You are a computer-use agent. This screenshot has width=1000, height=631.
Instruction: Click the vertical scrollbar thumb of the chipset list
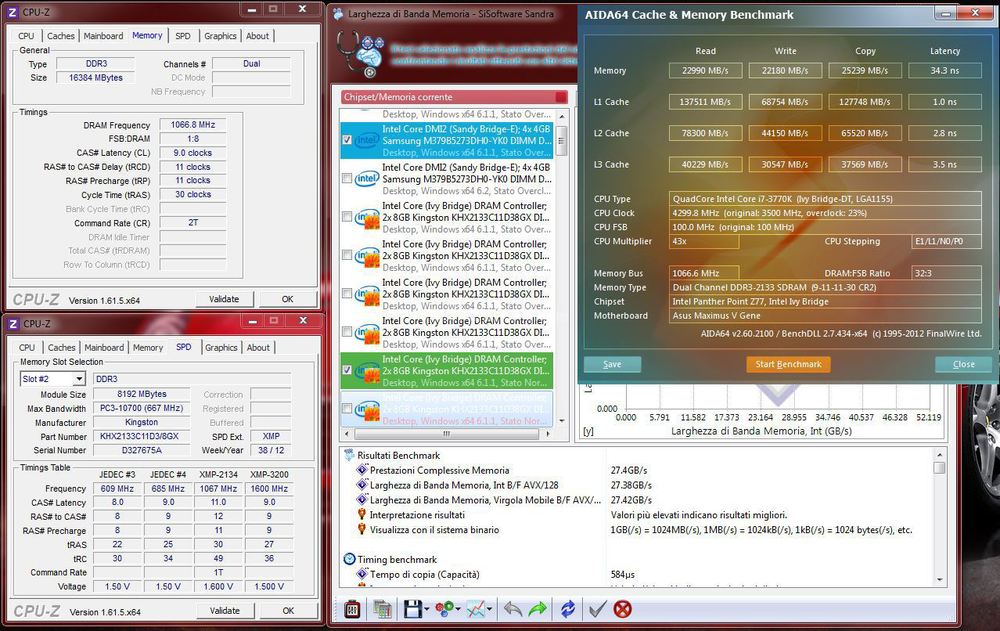(562, 140)
